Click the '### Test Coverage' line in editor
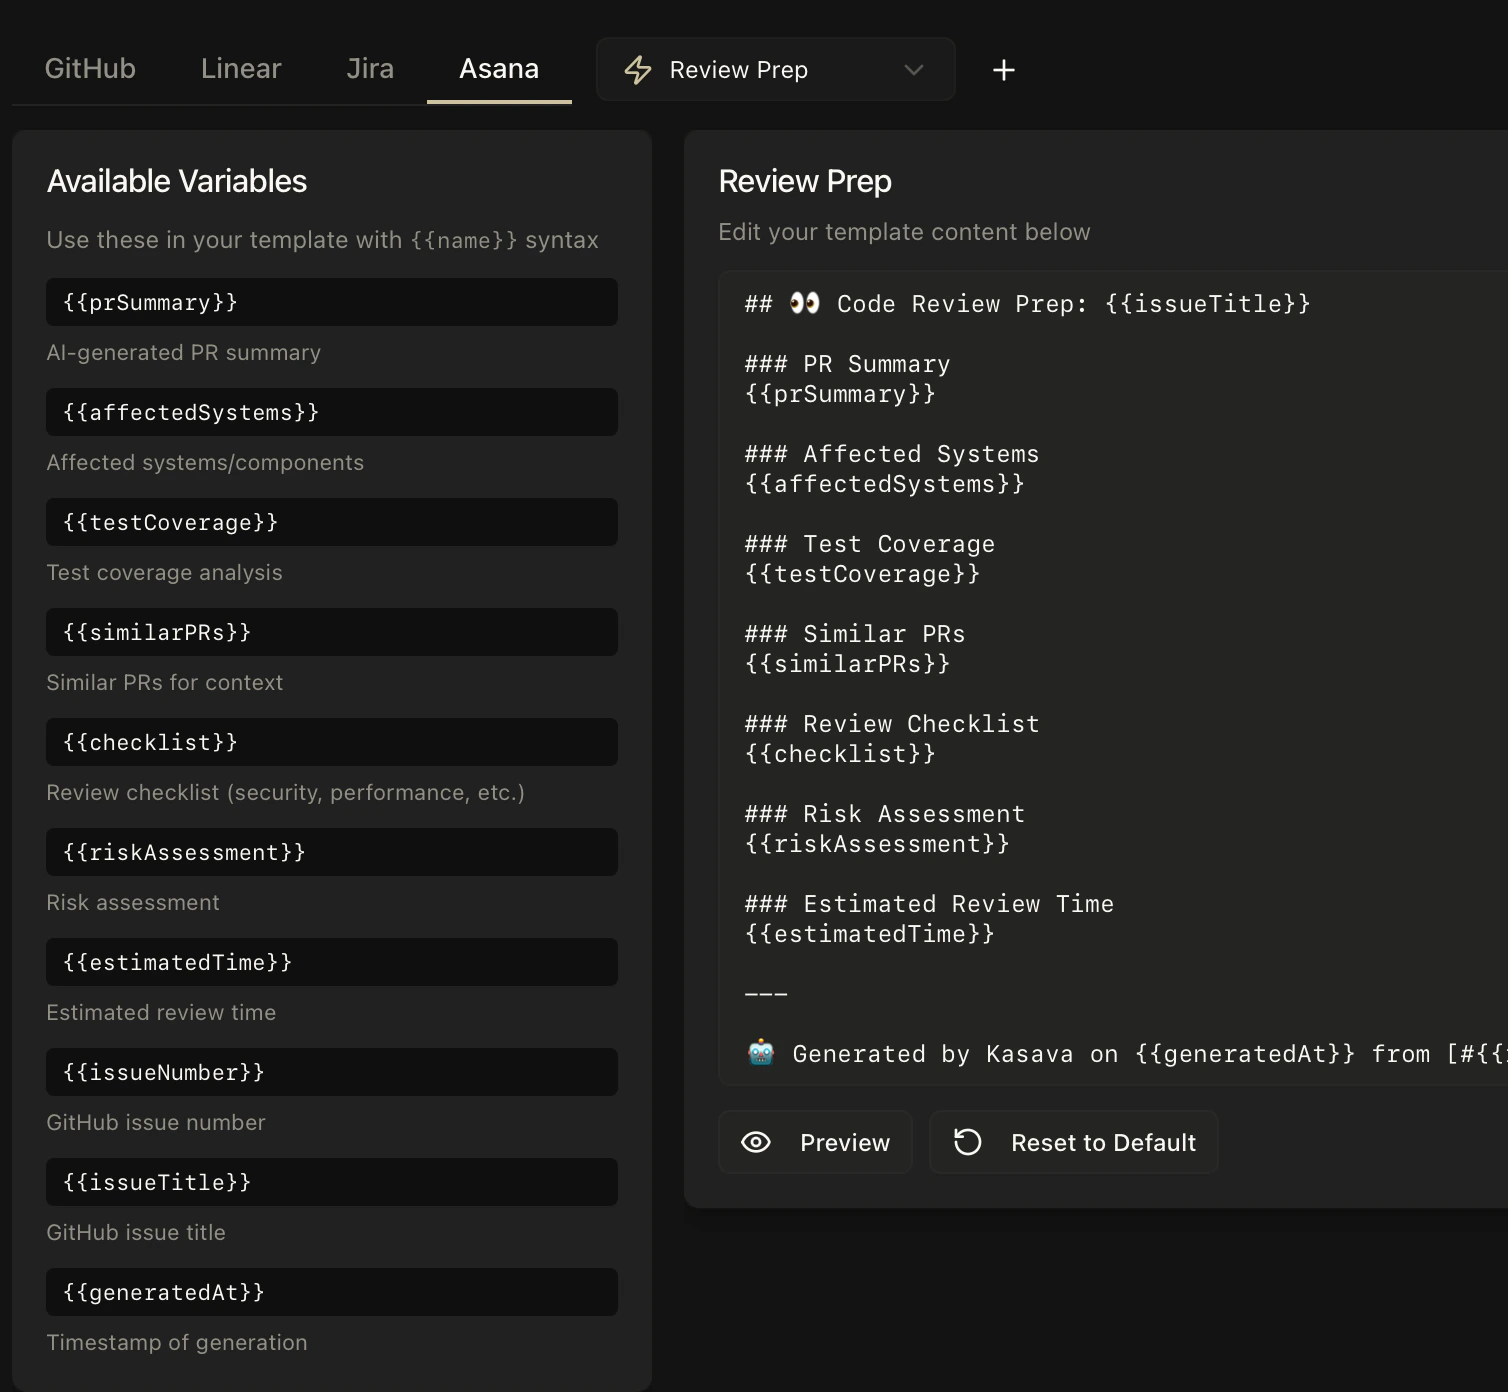 tap(870, 544)
